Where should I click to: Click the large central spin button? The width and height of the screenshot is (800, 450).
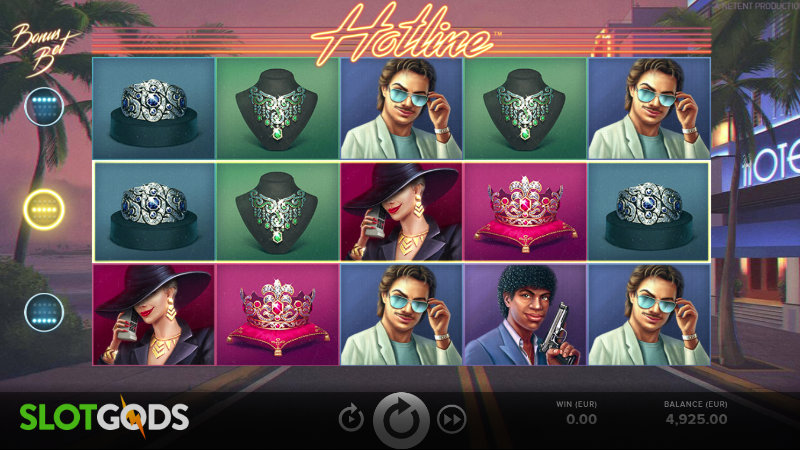[401, 420]
